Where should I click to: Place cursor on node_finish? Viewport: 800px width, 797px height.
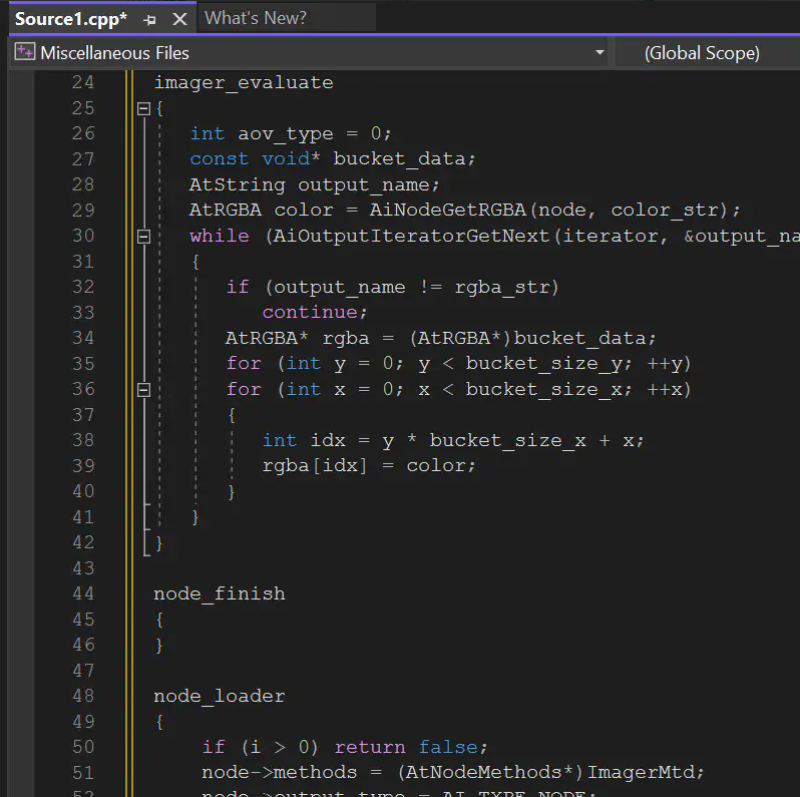[219, 594]
